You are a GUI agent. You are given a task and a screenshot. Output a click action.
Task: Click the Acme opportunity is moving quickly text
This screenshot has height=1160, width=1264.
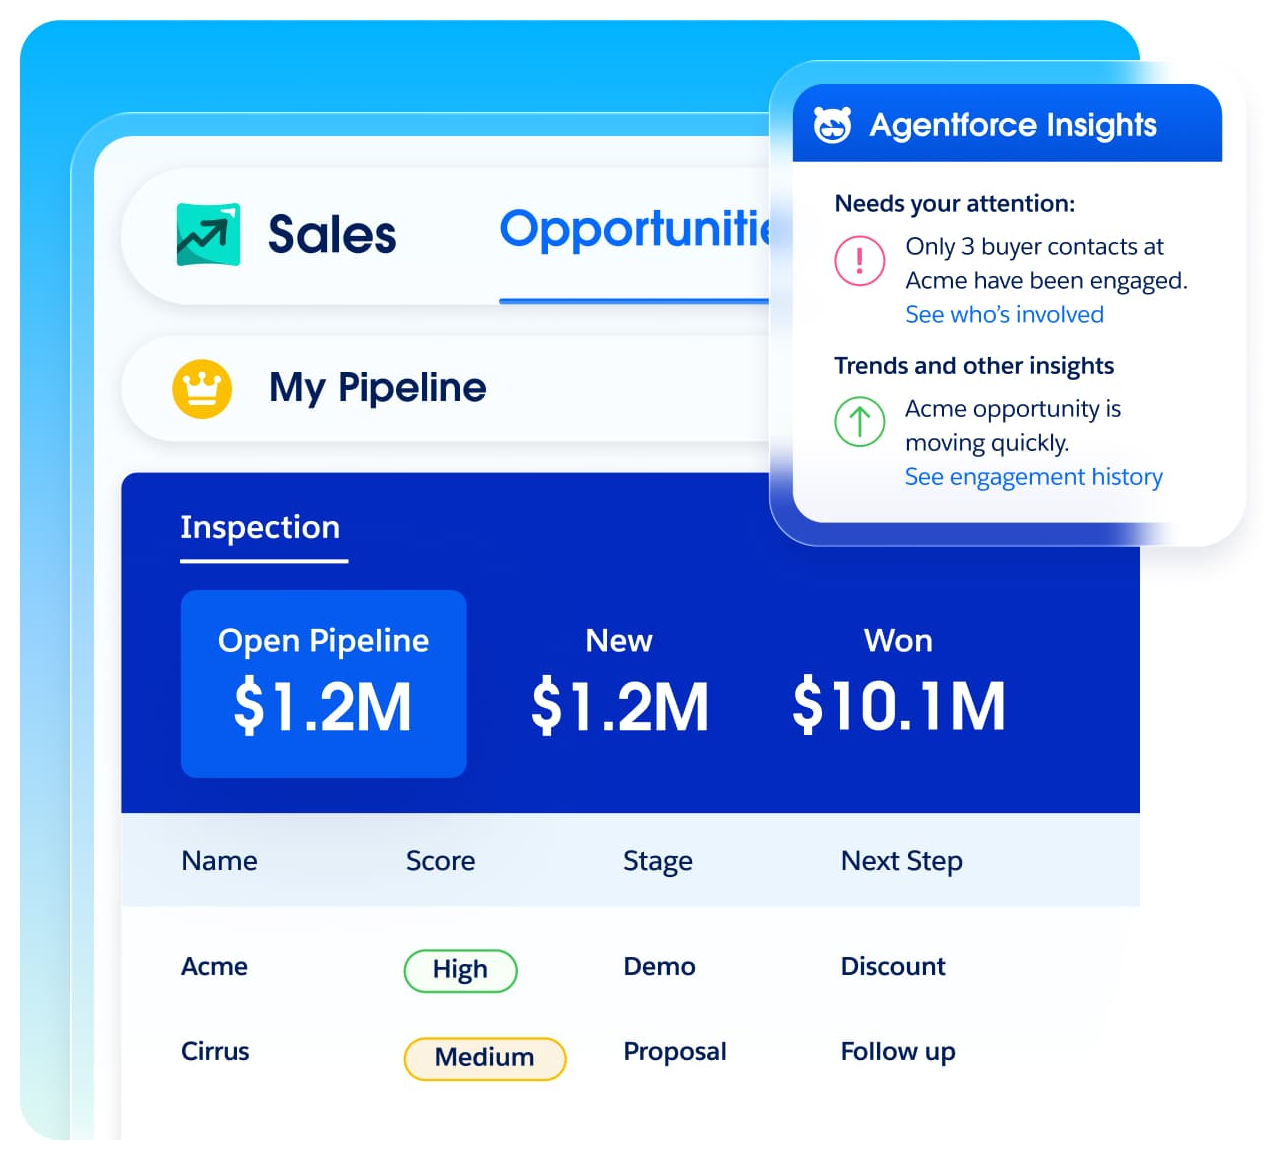[1013, 426]
